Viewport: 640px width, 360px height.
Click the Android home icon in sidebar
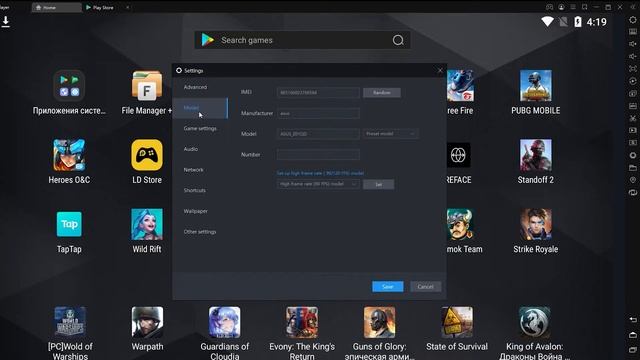tap(633, 335)
